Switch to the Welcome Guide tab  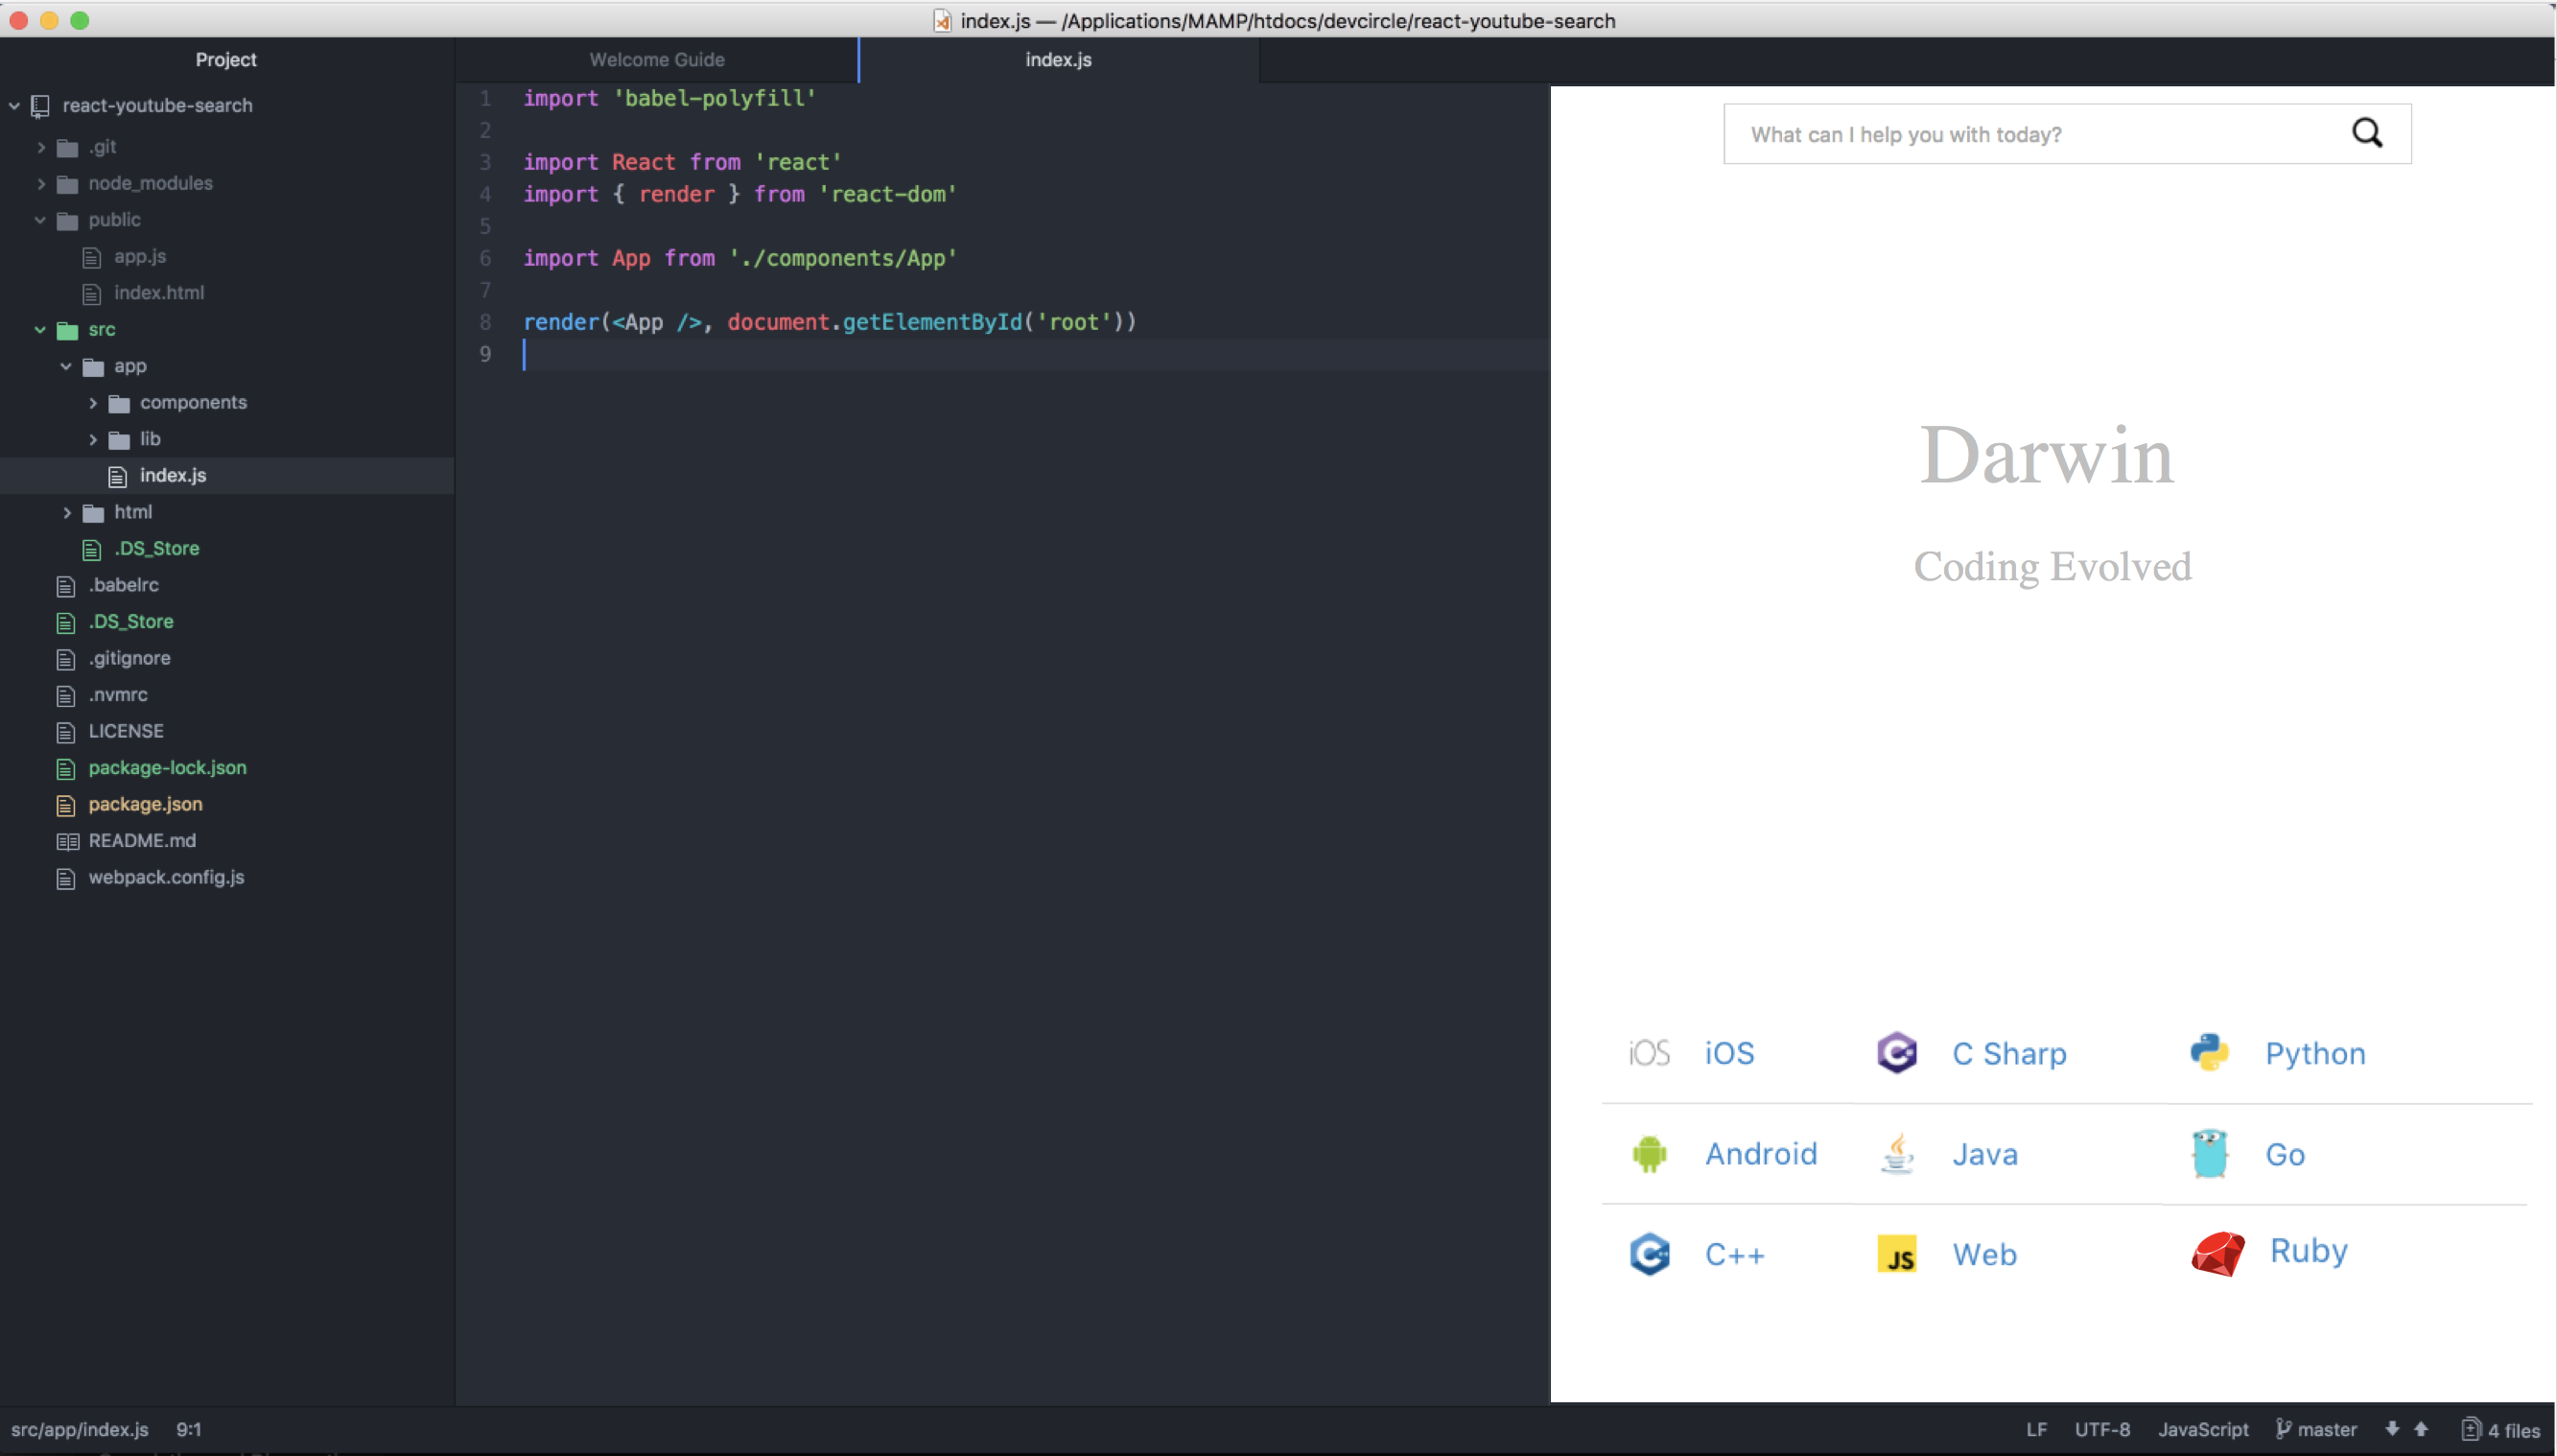click(x=657, y=60)
